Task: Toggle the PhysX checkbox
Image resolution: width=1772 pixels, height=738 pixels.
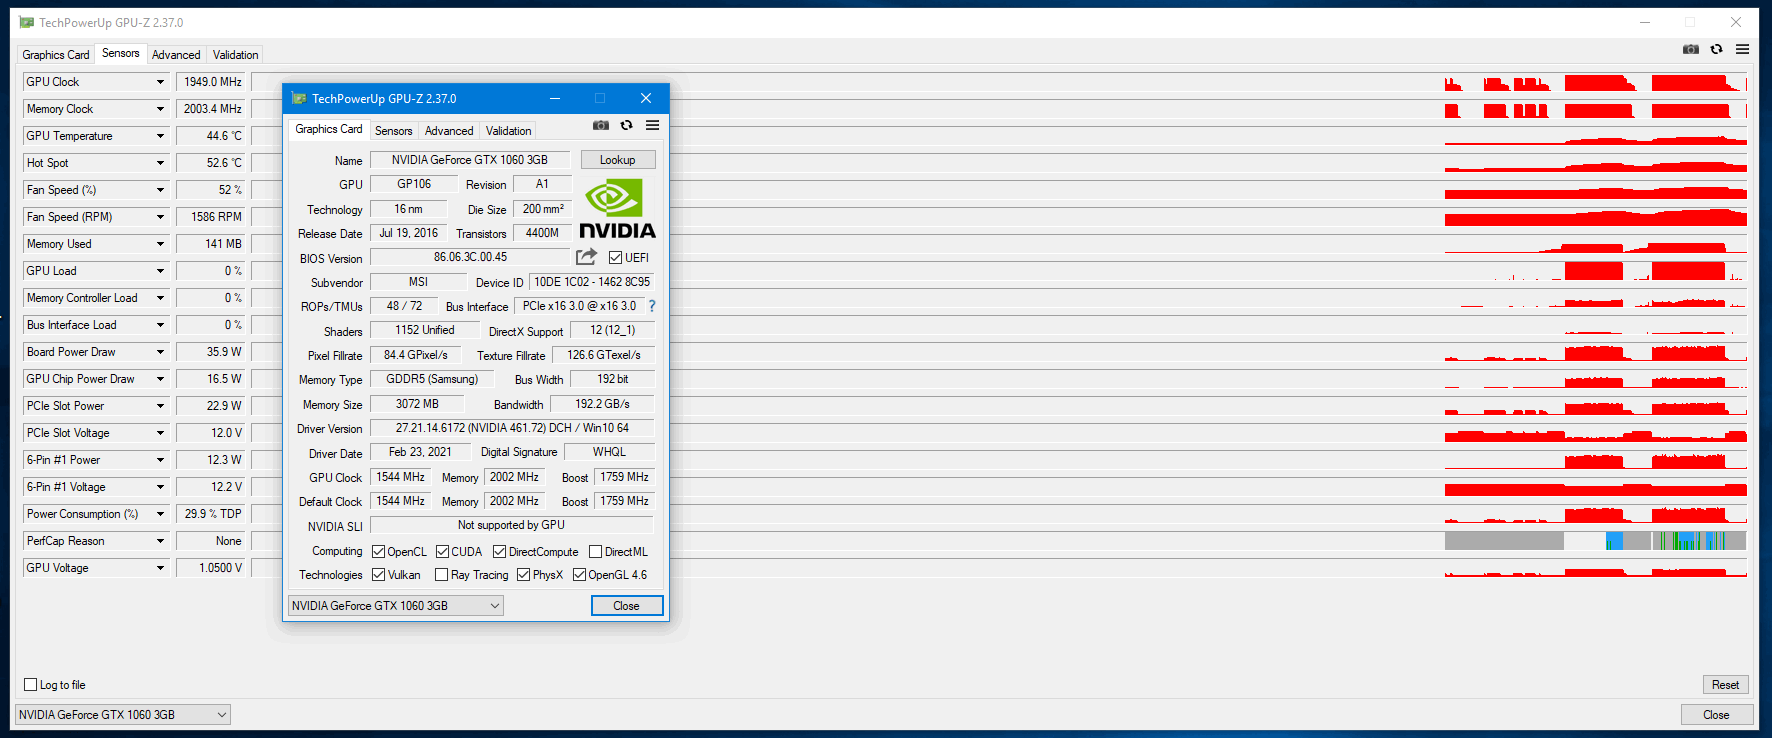Action: [x=524, y=575]
